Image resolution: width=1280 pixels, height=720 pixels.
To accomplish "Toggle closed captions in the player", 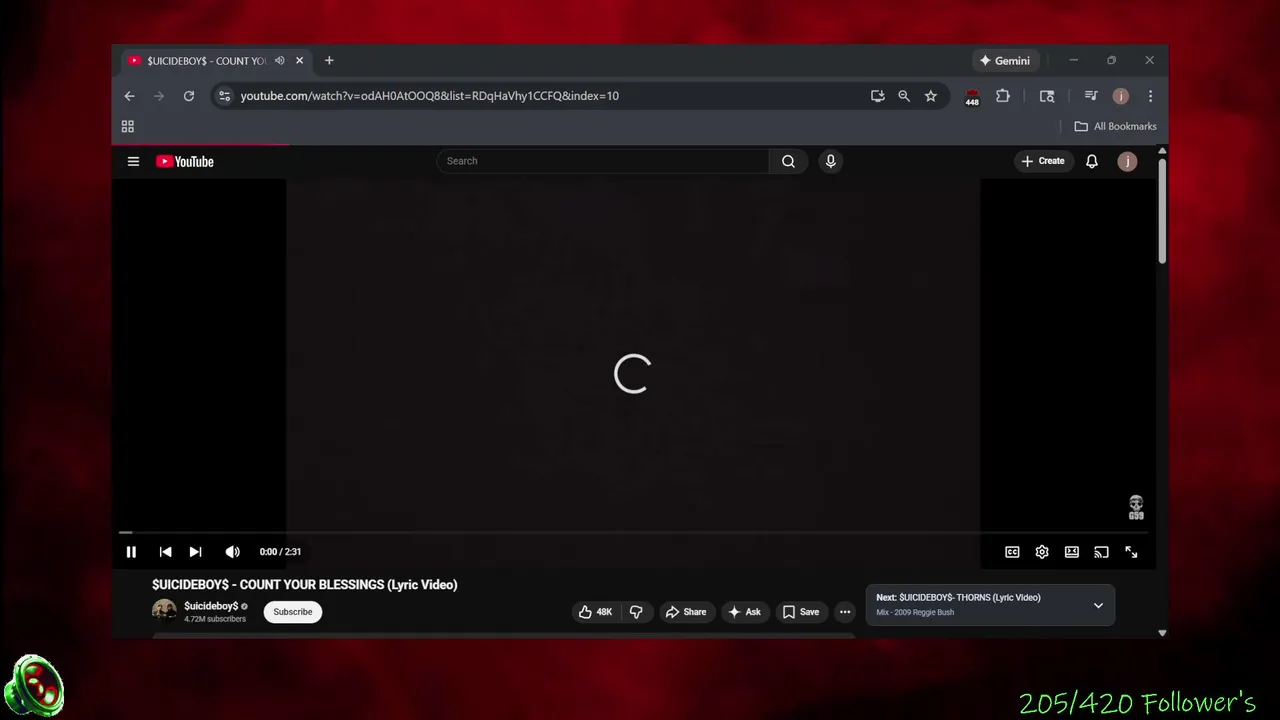I will 1012,552.
